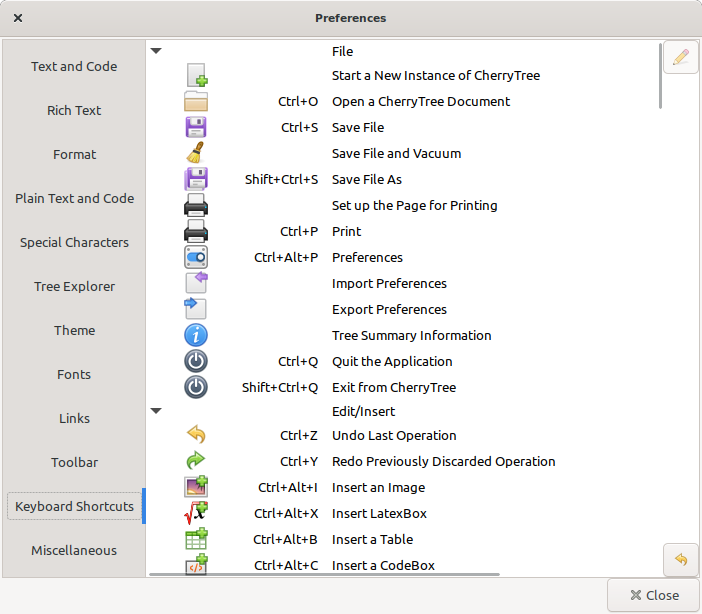702x614 pixels.
Task: Select the Ctrl+Y shortcut cell
Action: pyautogui.click(x=299, y=461)
